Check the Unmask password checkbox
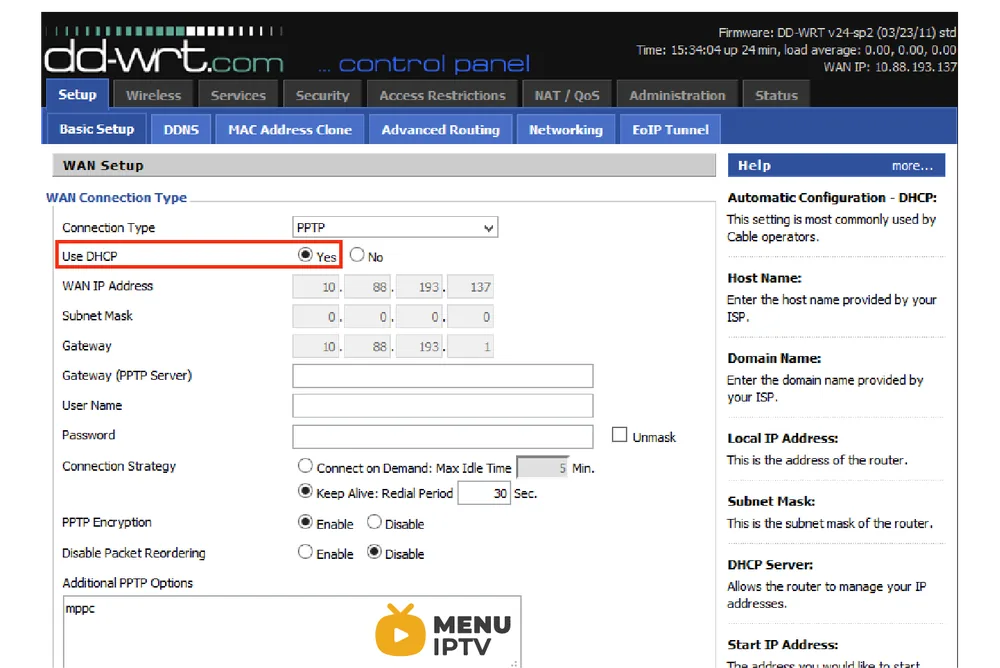Screen dimensions: 1000x668 [619, 435]
